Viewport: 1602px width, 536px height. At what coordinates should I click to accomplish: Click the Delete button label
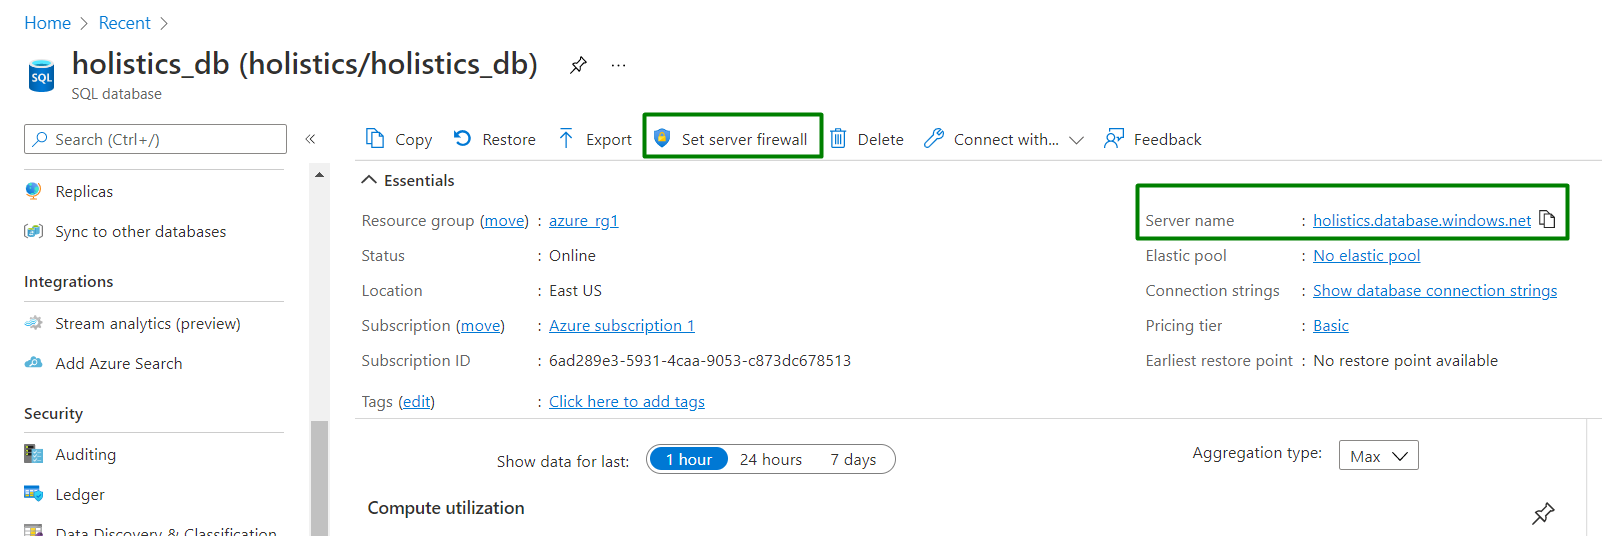(881, 139)
